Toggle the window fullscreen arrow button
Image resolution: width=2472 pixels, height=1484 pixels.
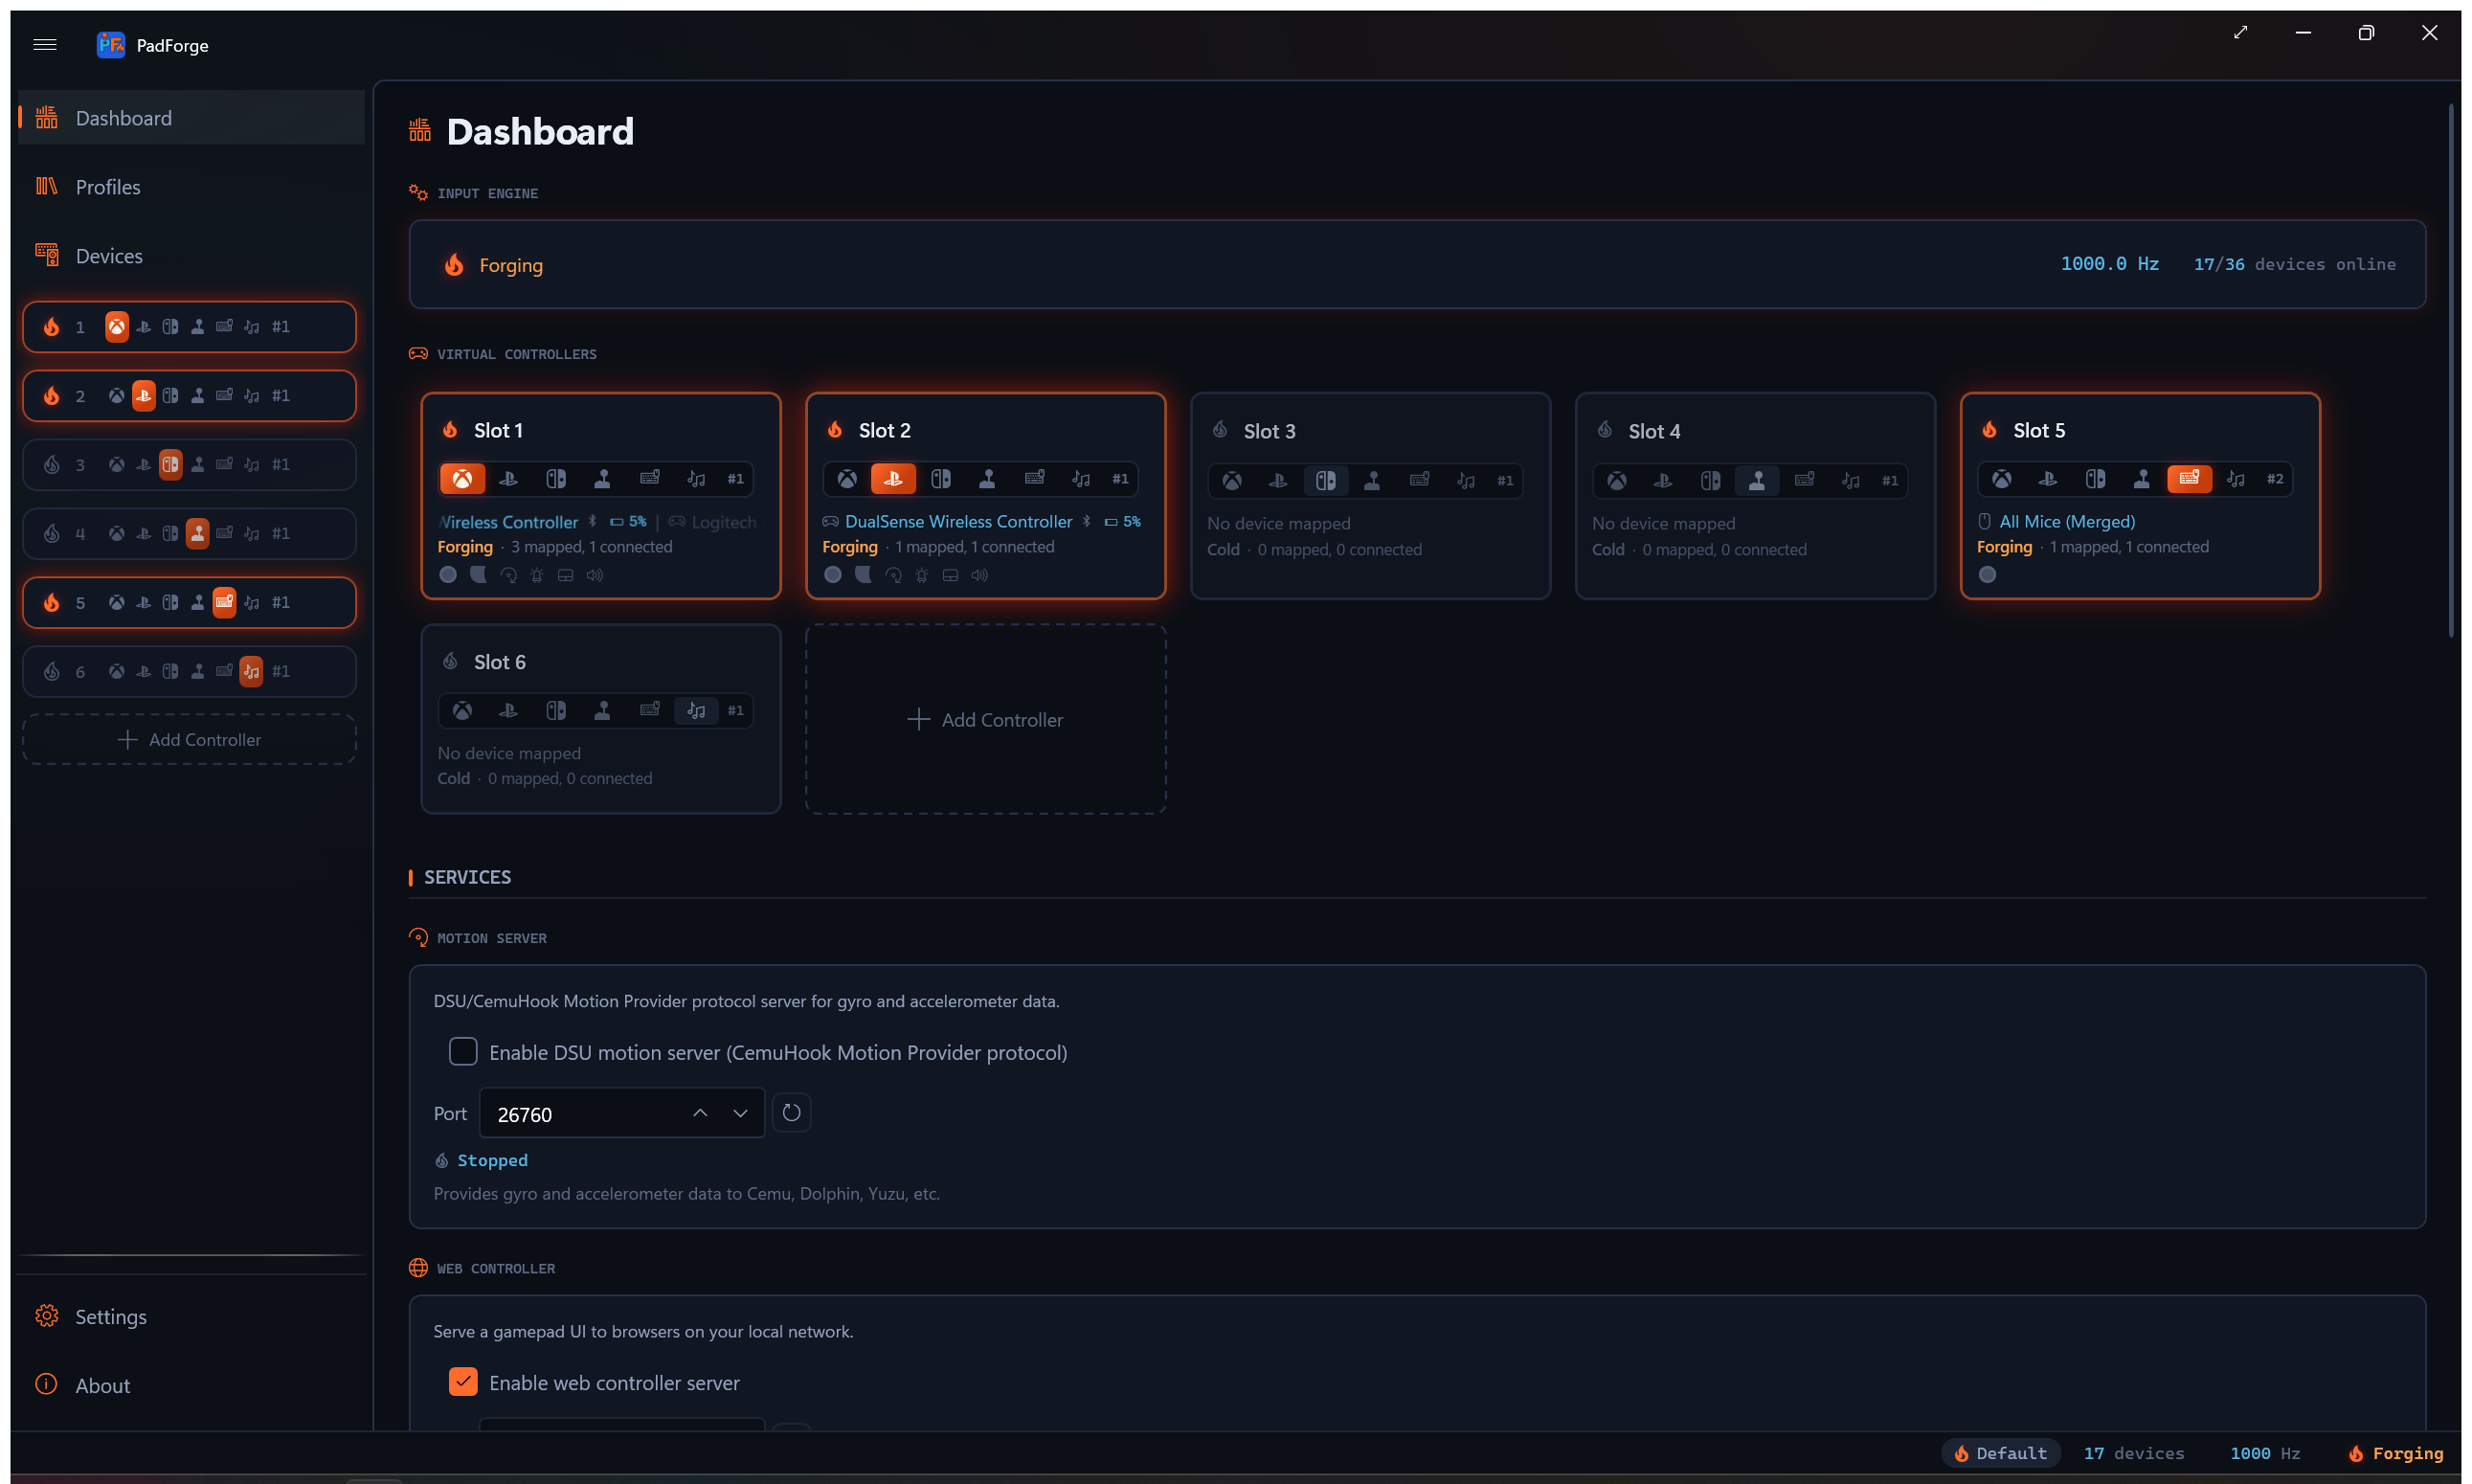[2241, 33]
